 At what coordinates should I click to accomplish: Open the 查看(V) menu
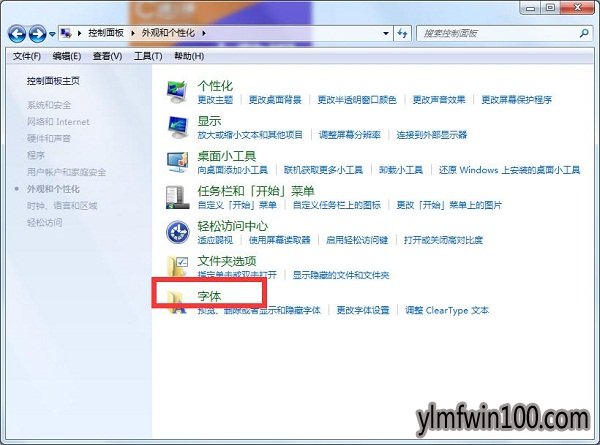click(x=107, y=56)
